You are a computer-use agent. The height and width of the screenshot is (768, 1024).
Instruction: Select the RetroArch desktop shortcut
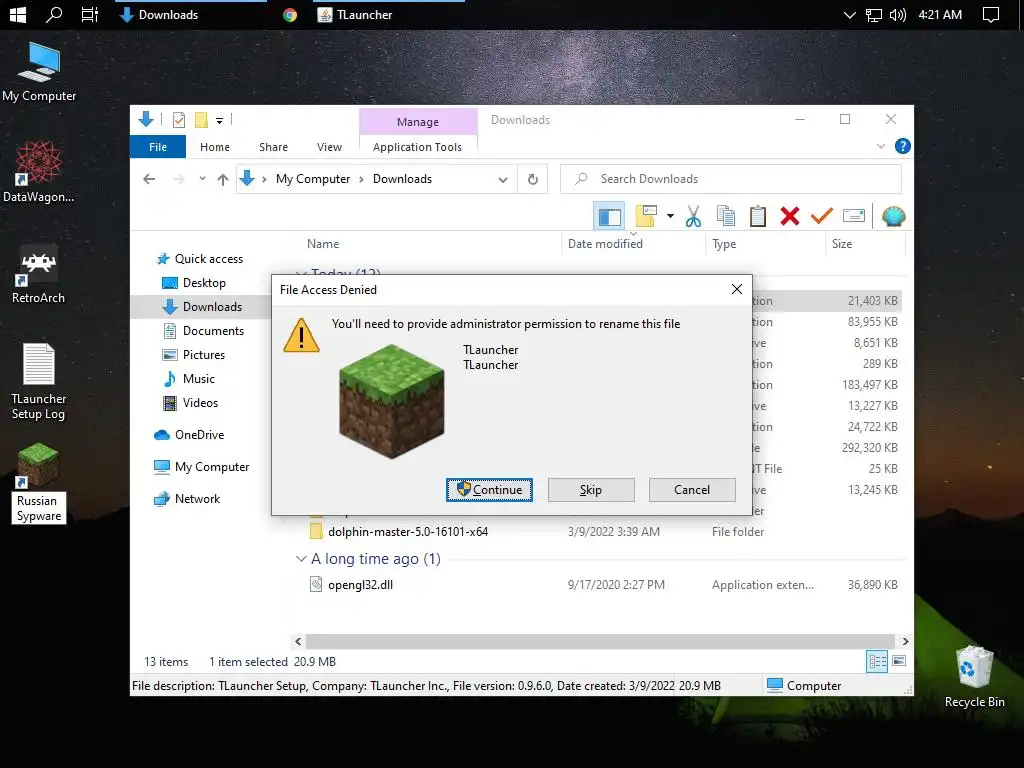pyautogui.click(x=39, y=276)
